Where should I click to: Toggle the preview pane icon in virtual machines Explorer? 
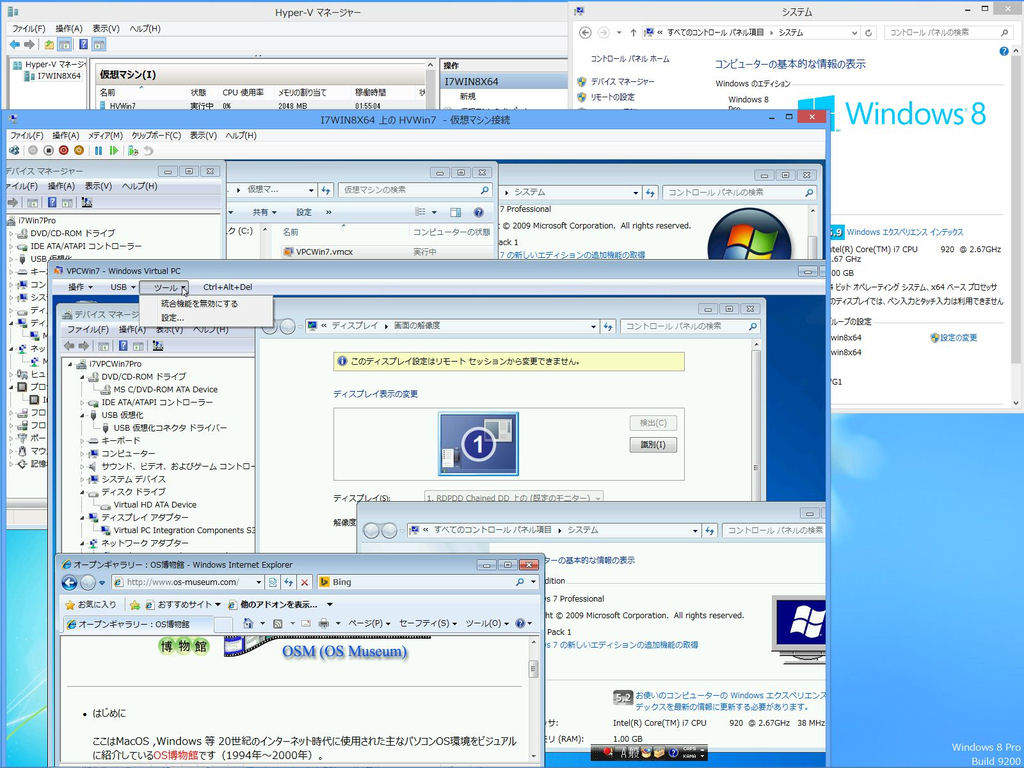tap(456, 212)
